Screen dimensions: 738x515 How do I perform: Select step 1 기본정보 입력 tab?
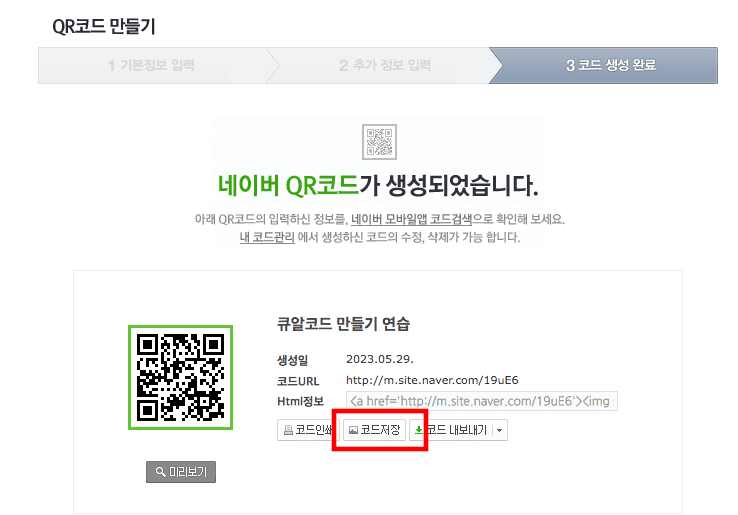[151, 65]
